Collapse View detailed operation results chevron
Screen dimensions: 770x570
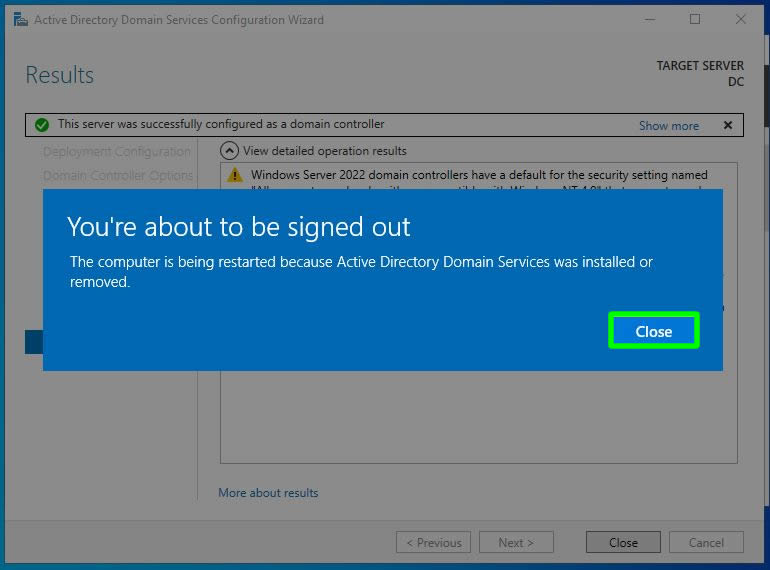point(229,151)
